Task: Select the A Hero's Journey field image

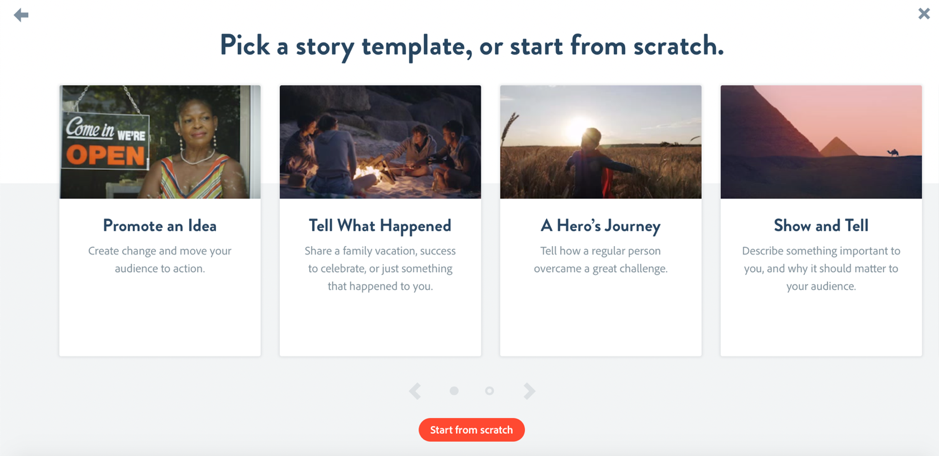Action: tap(601, 142)
